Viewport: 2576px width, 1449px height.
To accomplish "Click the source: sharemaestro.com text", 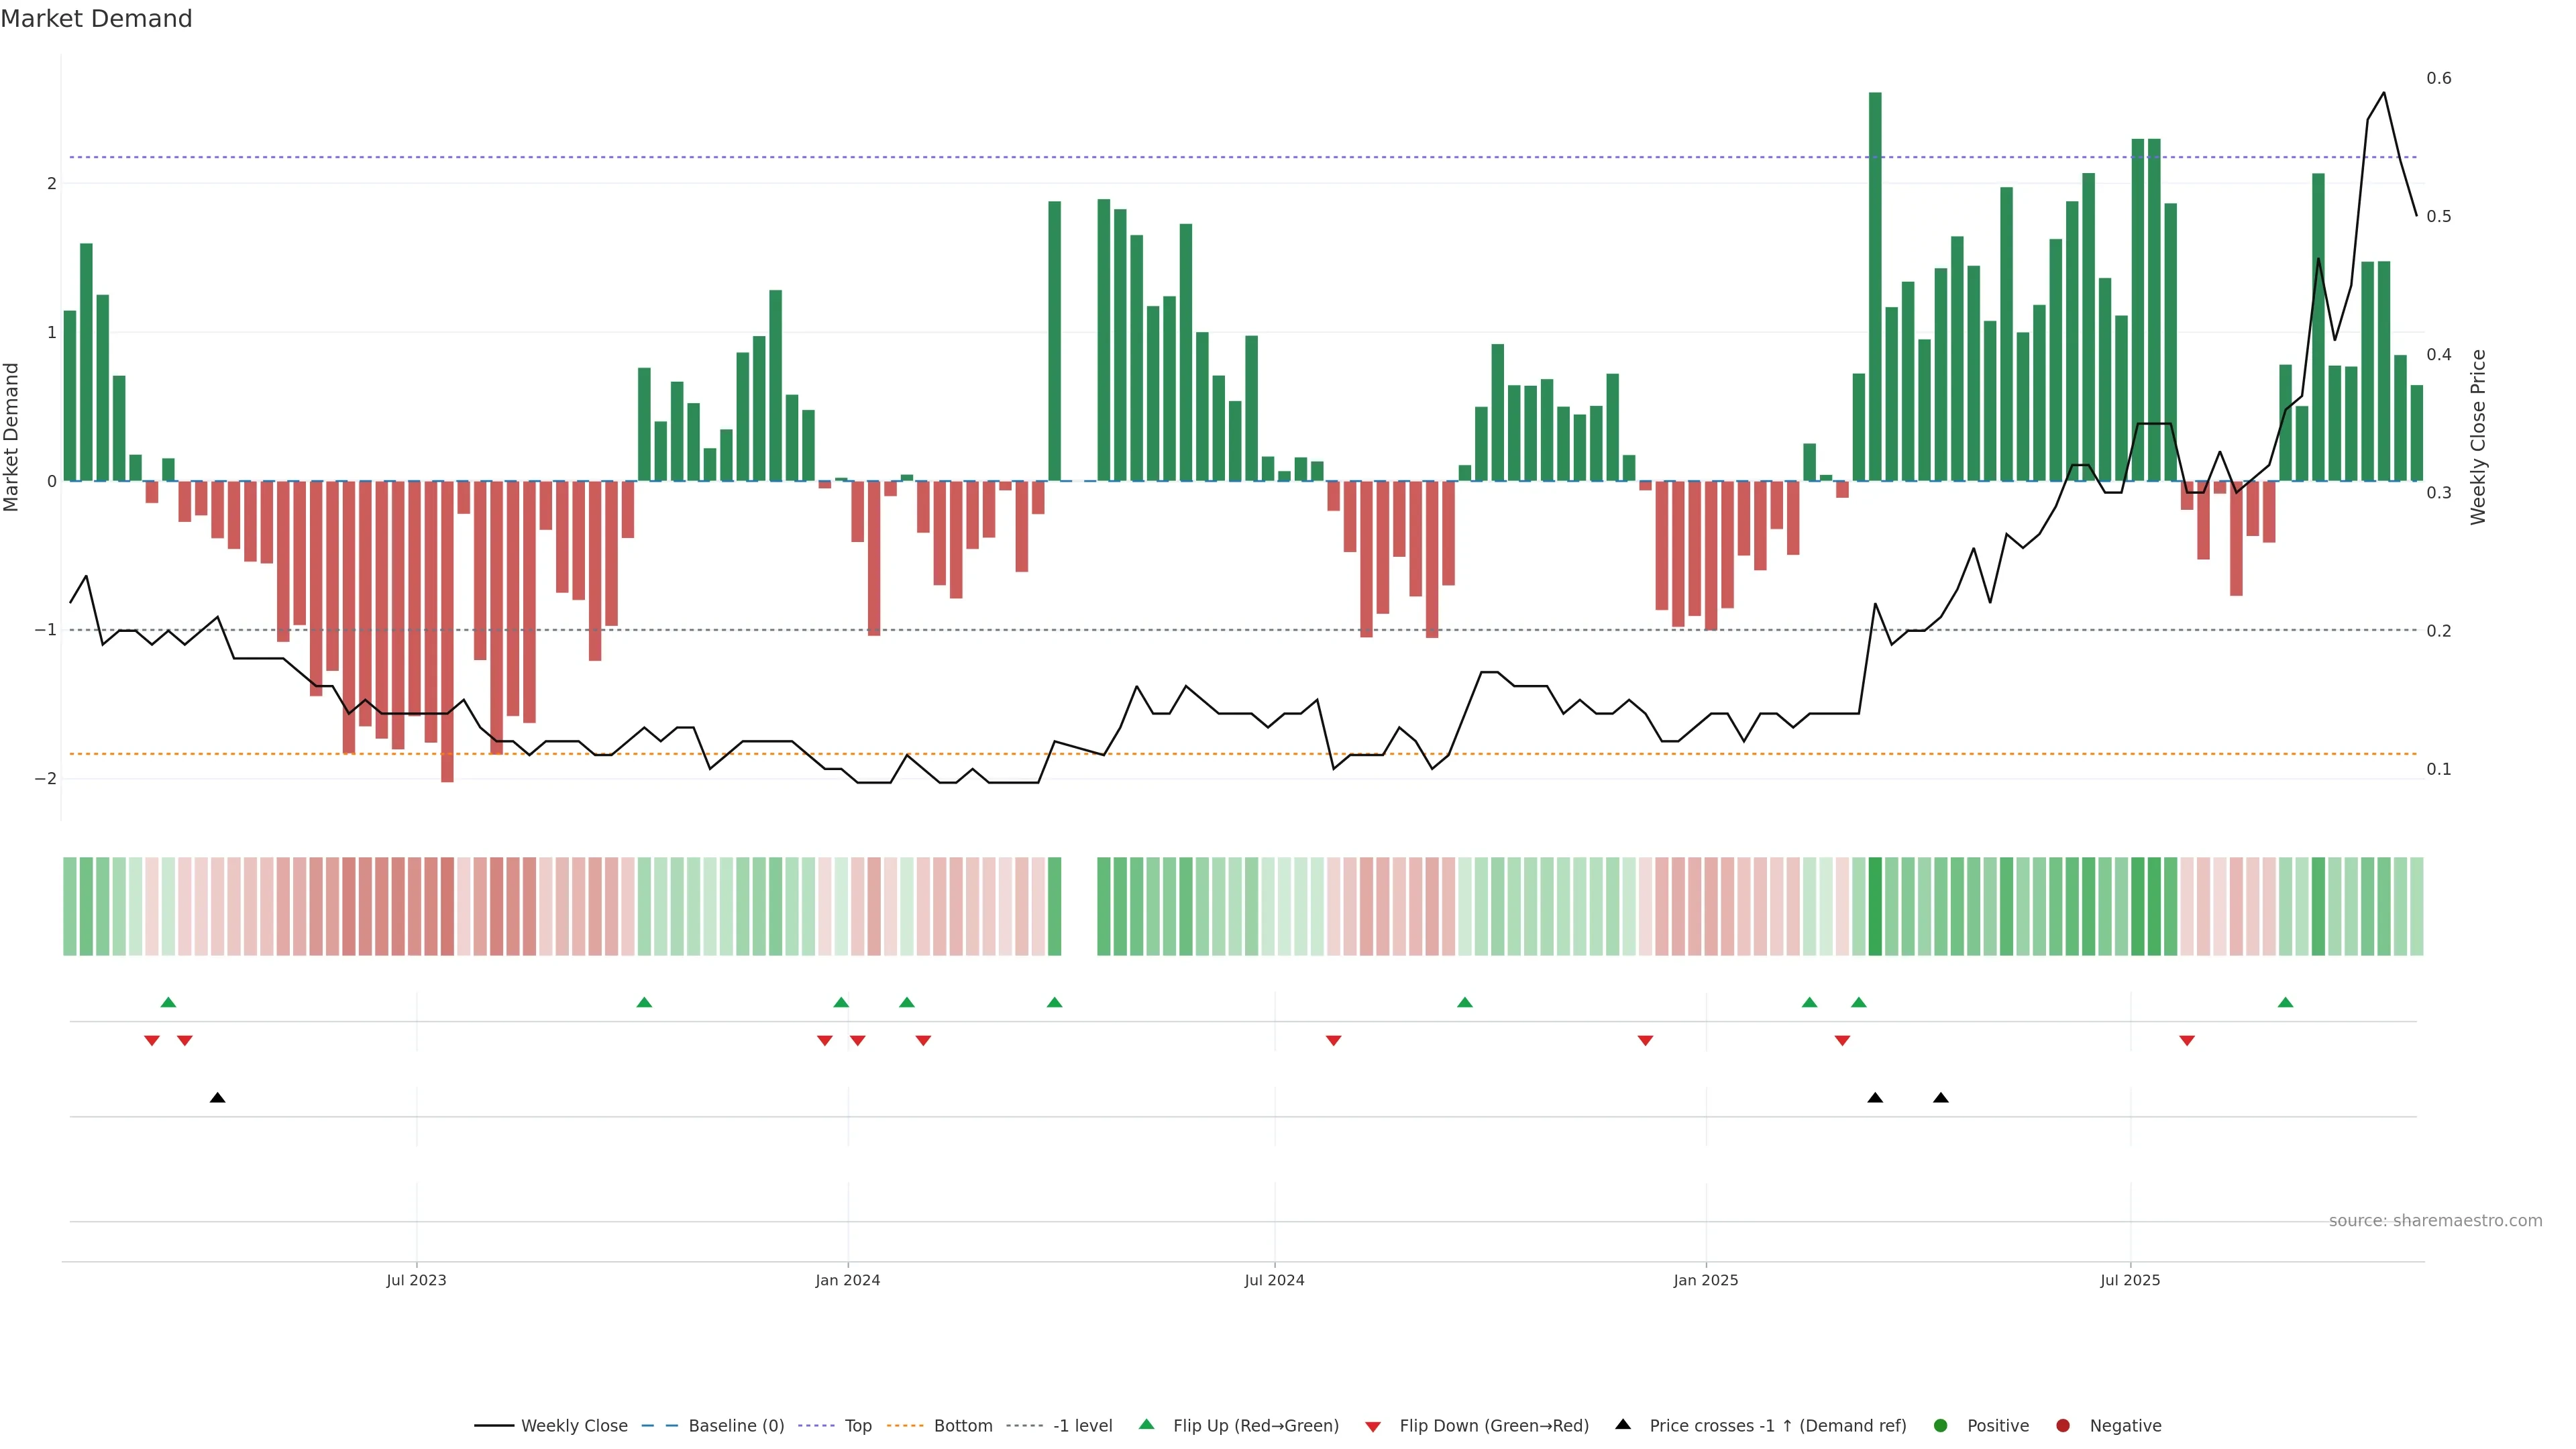I will coord(2435,1221).
